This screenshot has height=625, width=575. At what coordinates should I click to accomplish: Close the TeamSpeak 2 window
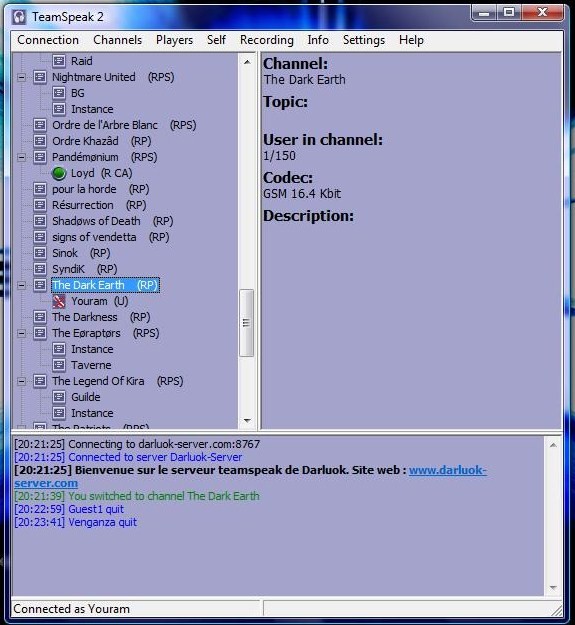(542, 13)
